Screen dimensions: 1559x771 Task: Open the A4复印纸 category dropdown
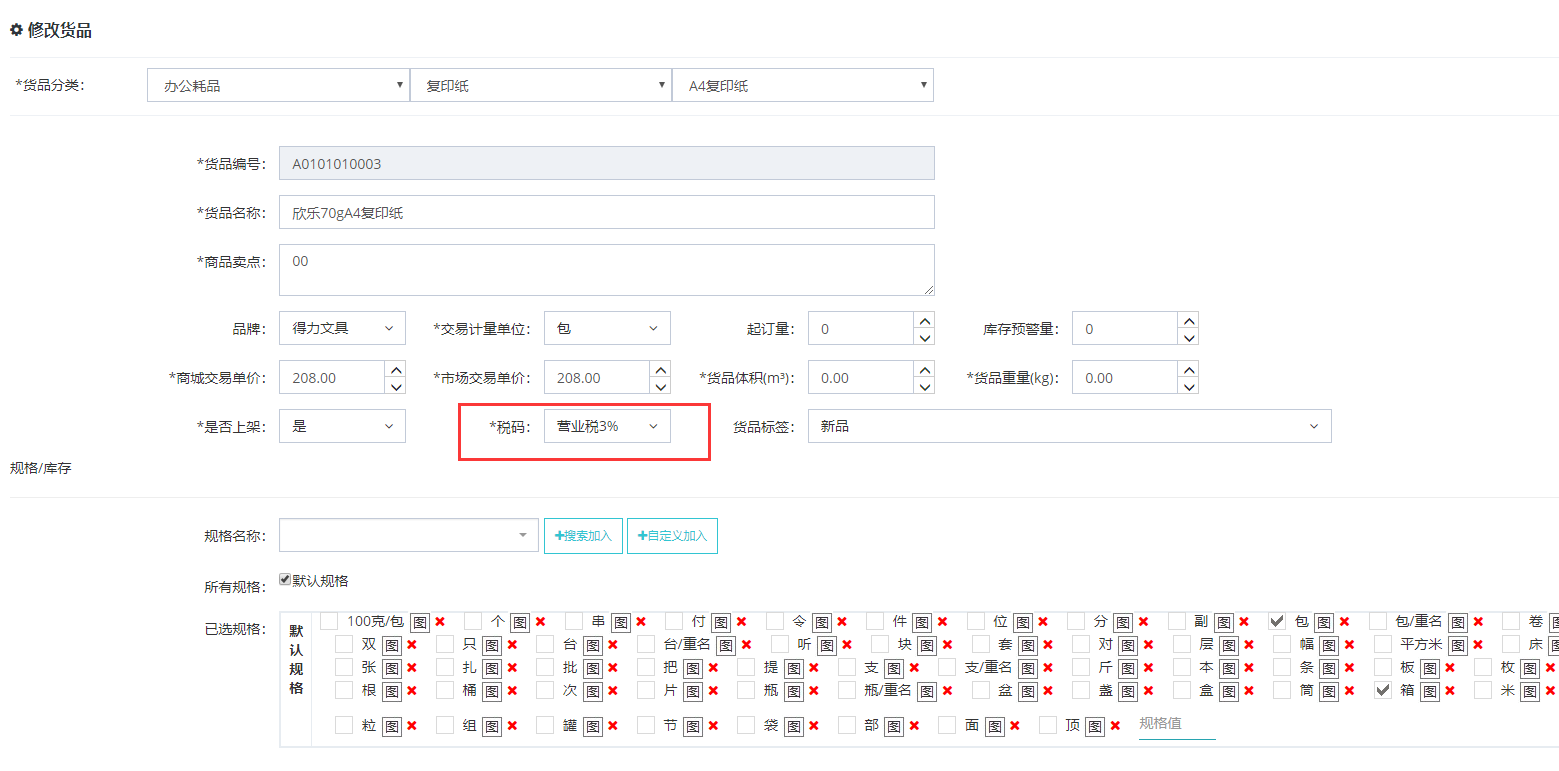[803, 86]
